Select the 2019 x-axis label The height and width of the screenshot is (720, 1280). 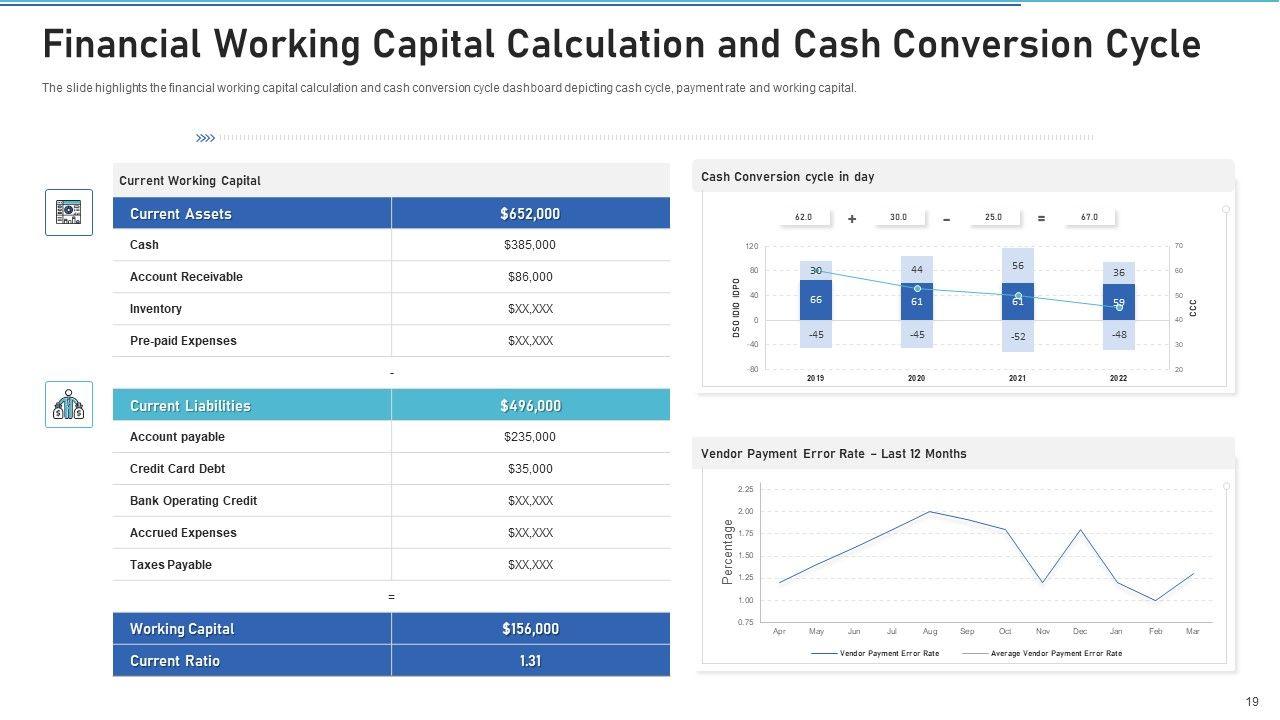pos(816,379)
